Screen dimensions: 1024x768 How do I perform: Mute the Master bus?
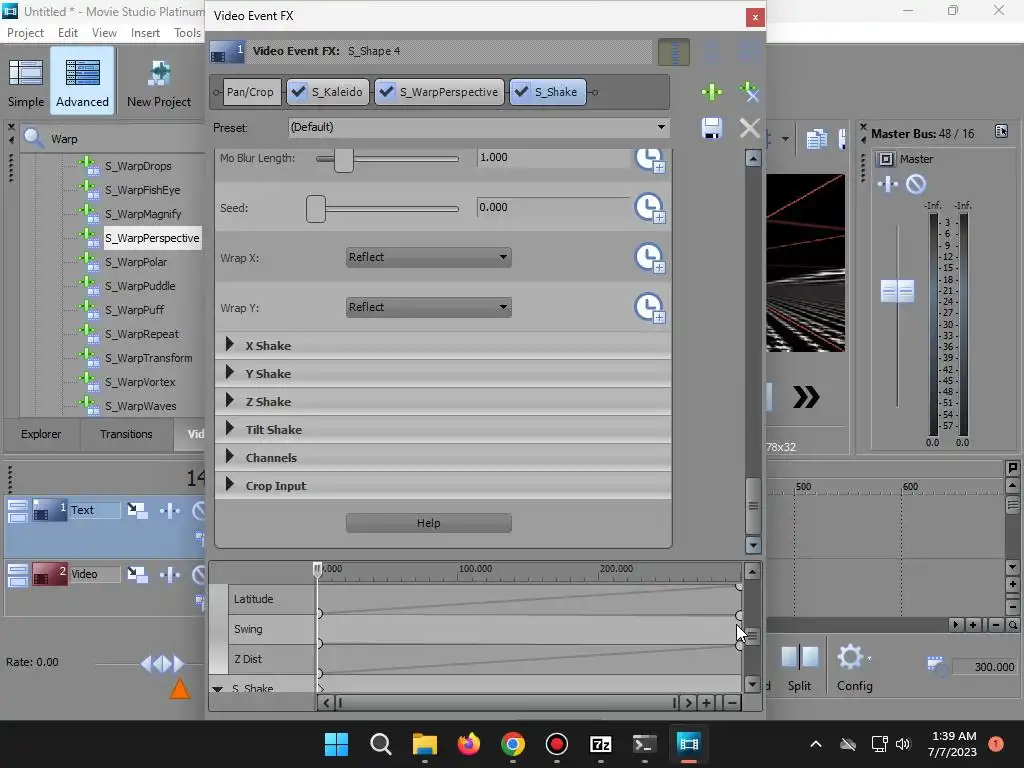coord(916,184)
